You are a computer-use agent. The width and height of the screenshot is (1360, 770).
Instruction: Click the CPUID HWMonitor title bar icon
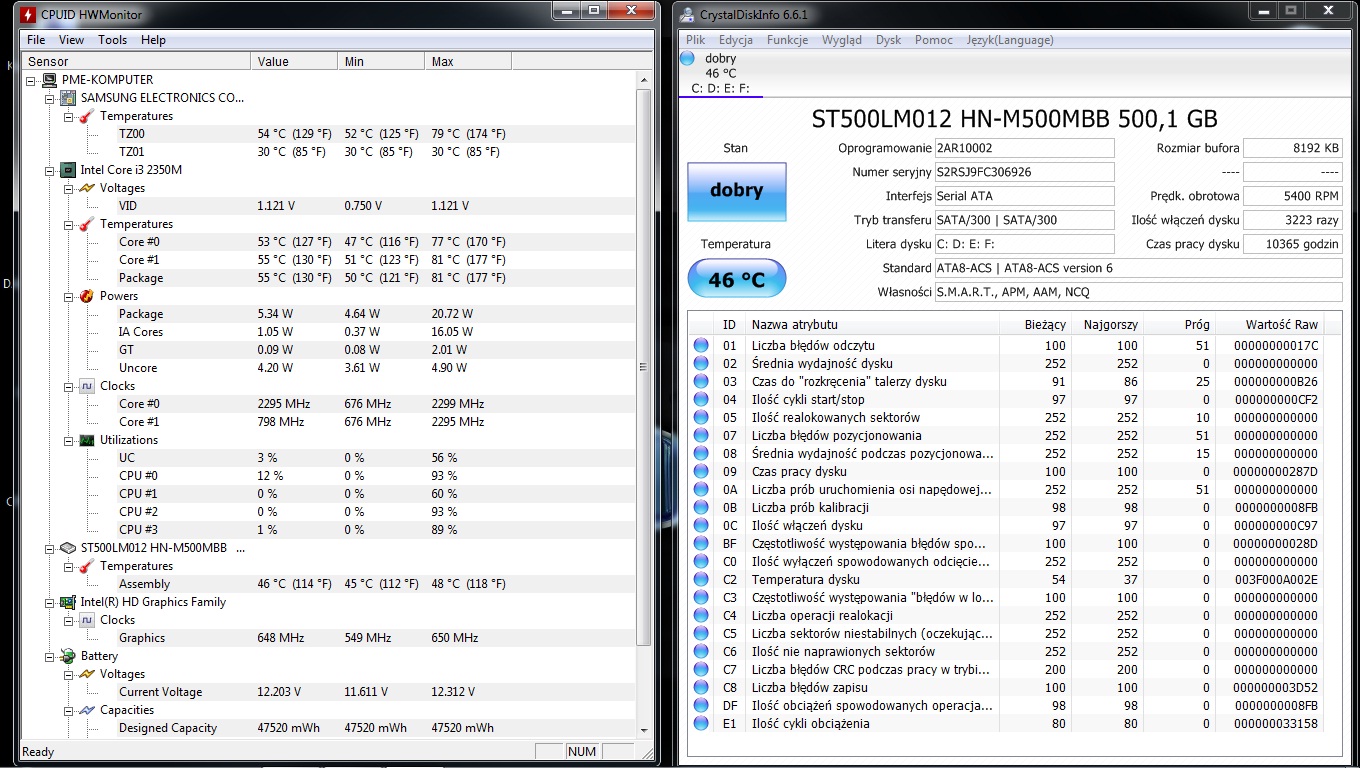point(27,14)
